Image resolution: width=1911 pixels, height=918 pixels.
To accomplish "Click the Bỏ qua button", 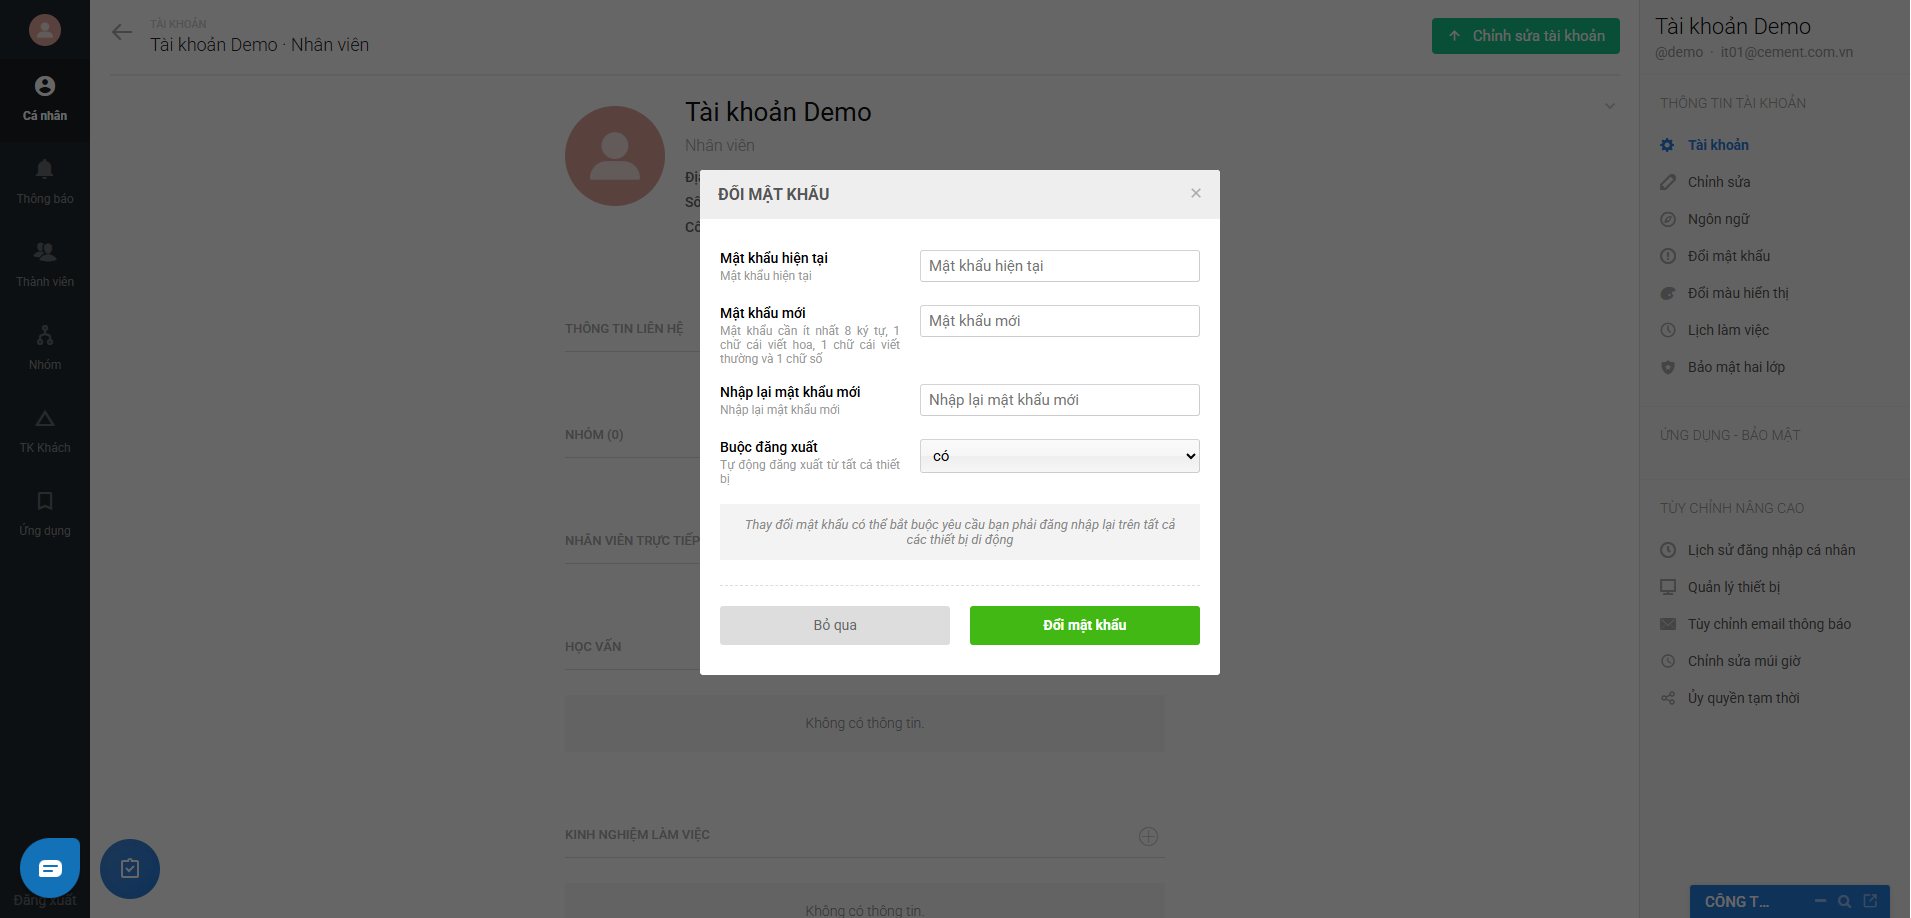I will click(834, 625).
